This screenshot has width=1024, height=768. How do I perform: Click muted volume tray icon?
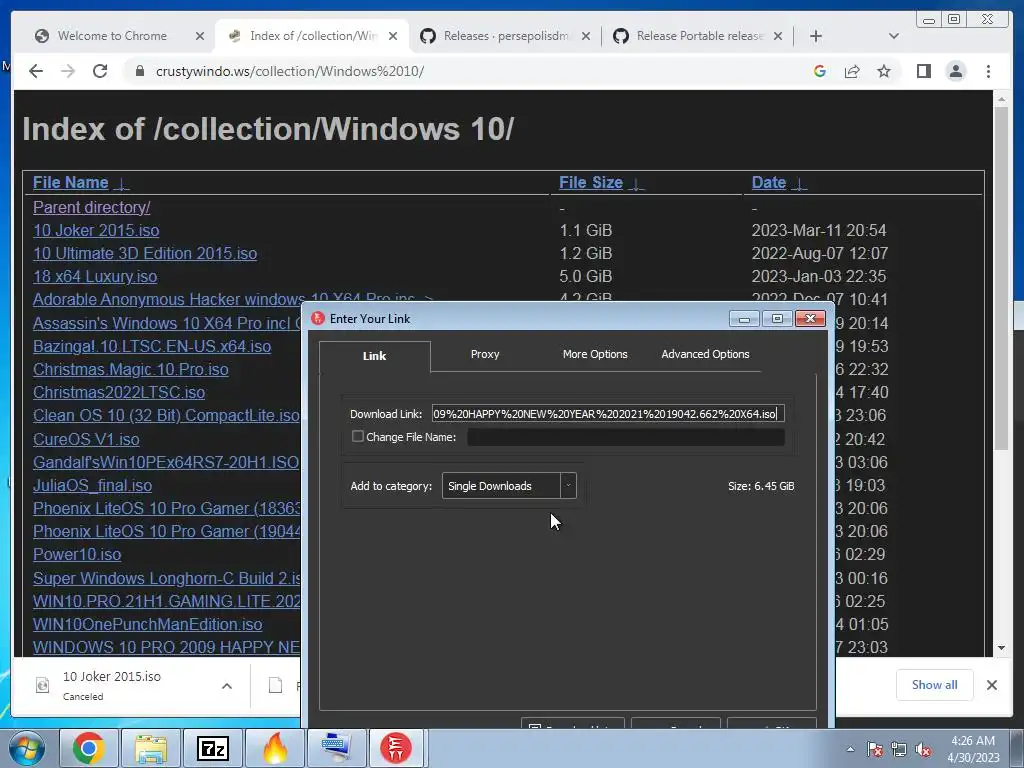click(x=923, y=749)
